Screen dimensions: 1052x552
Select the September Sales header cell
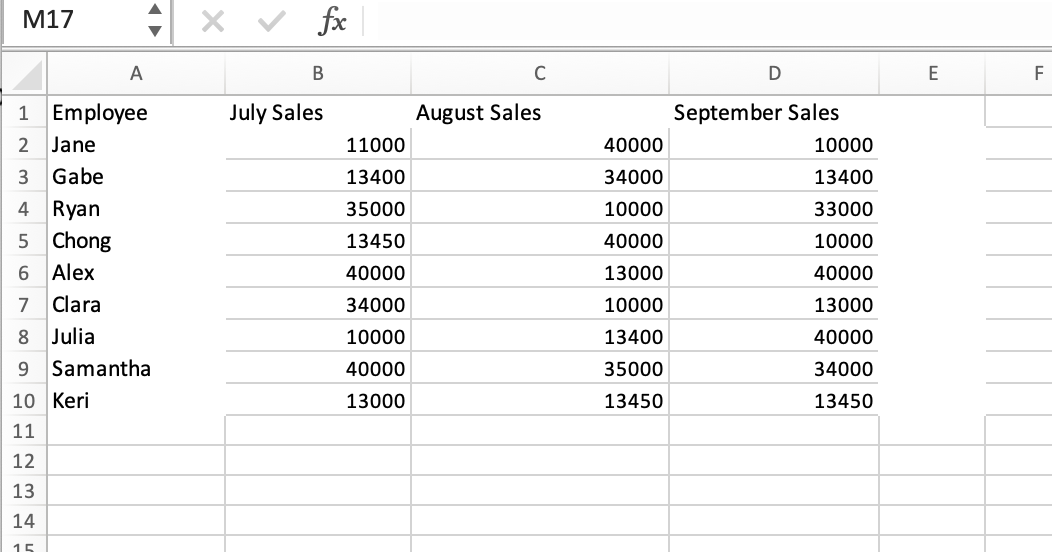(774, 112)
